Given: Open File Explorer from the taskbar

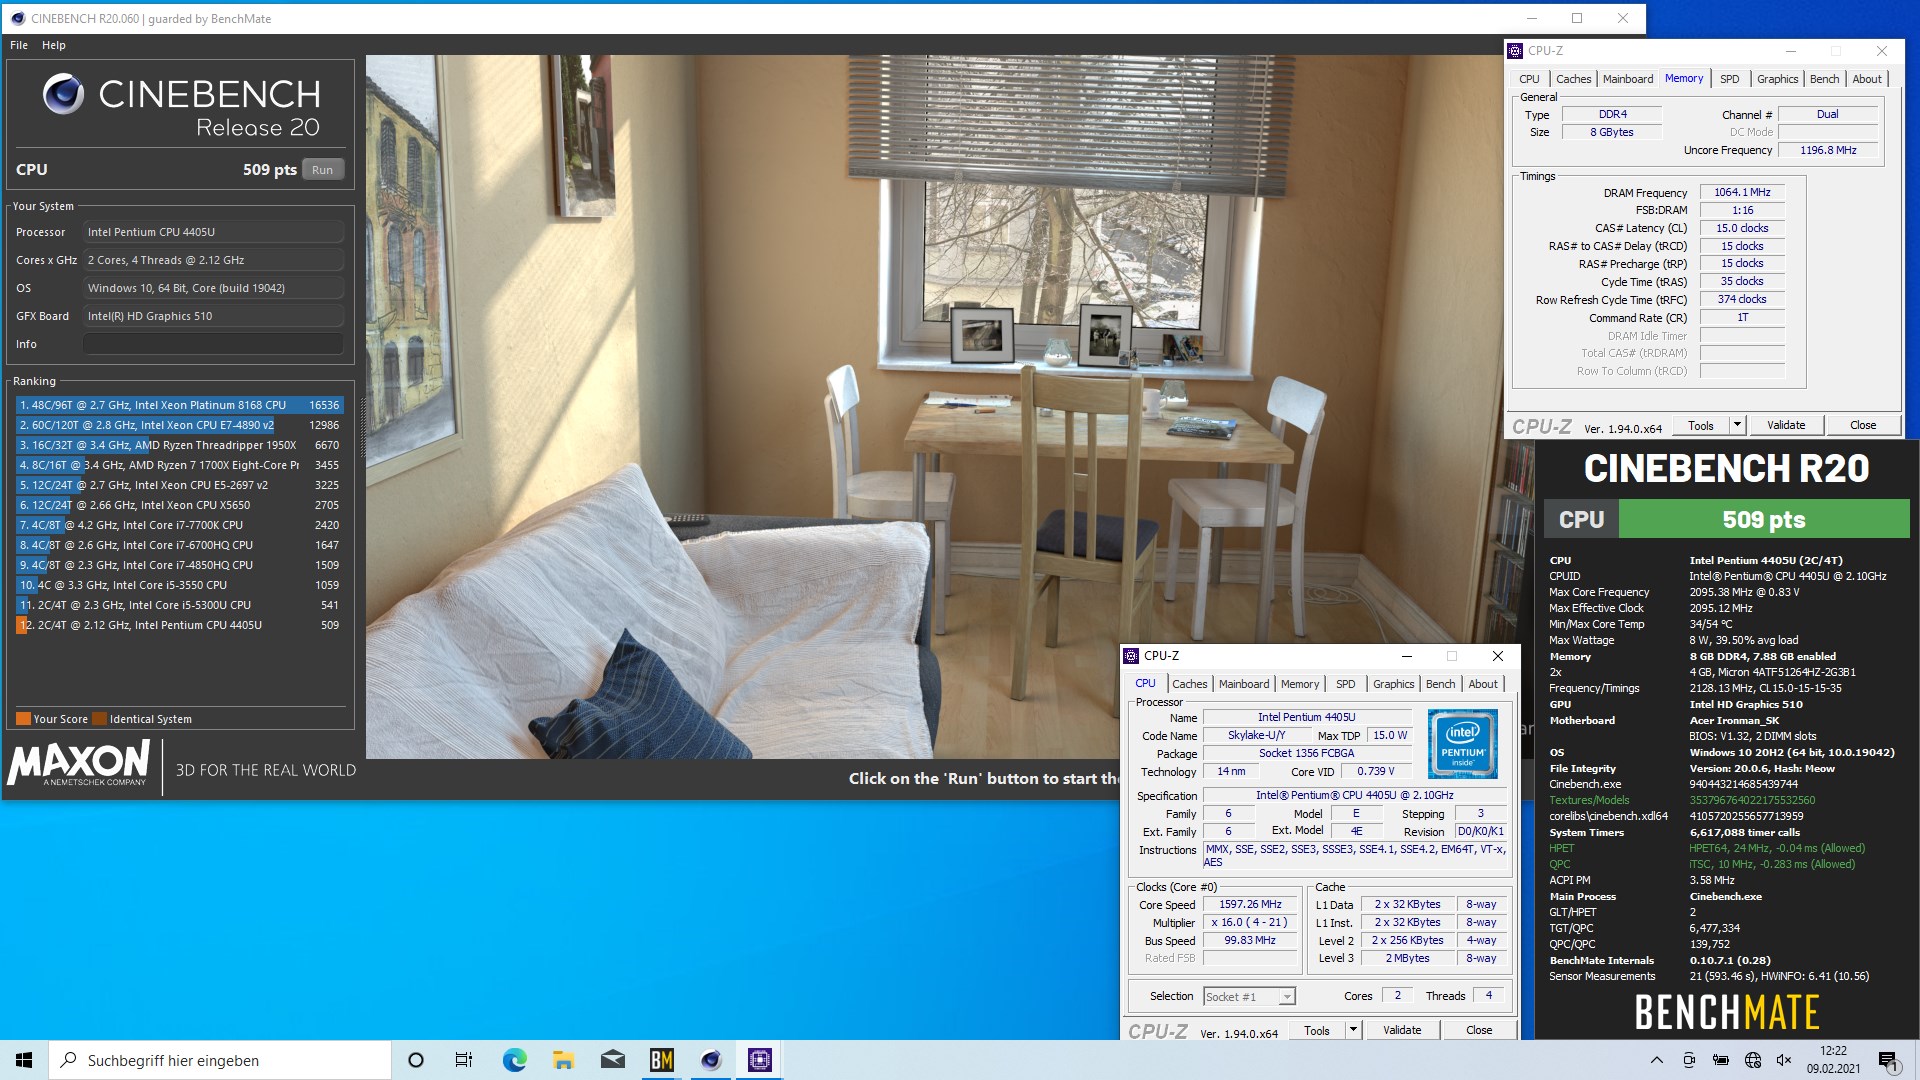Looking at the screenshot, I should point(563,1060).
